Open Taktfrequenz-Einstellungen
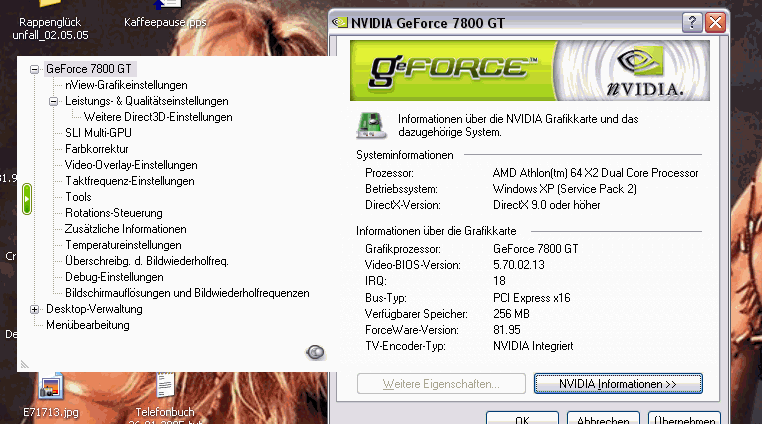762x424 pixels. (130, 181)
